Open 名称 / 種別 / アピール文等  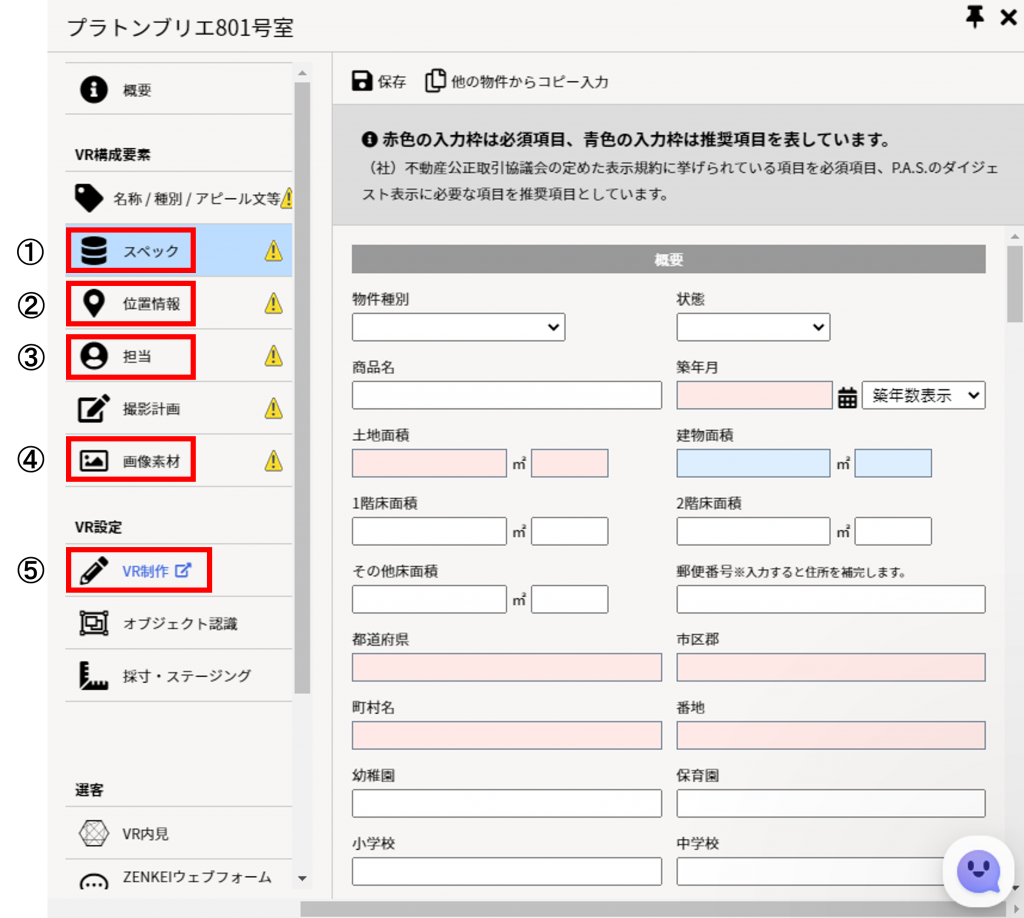coord(178,198)
